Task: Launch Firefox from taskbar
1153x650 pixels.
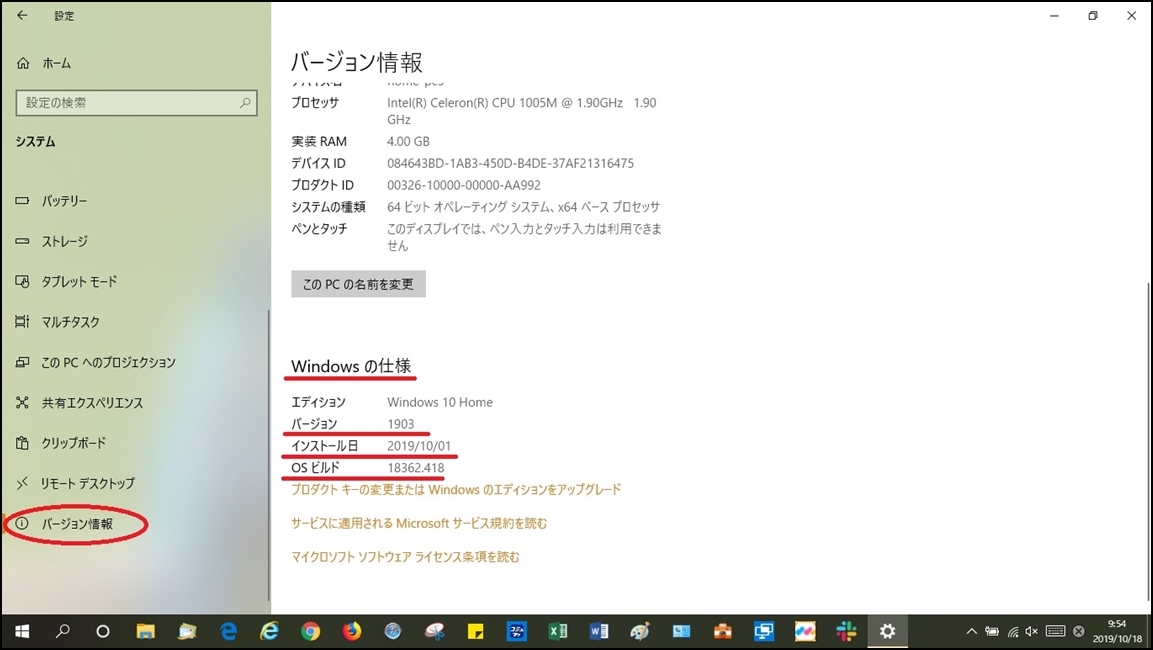Action: tap(351, 631)
